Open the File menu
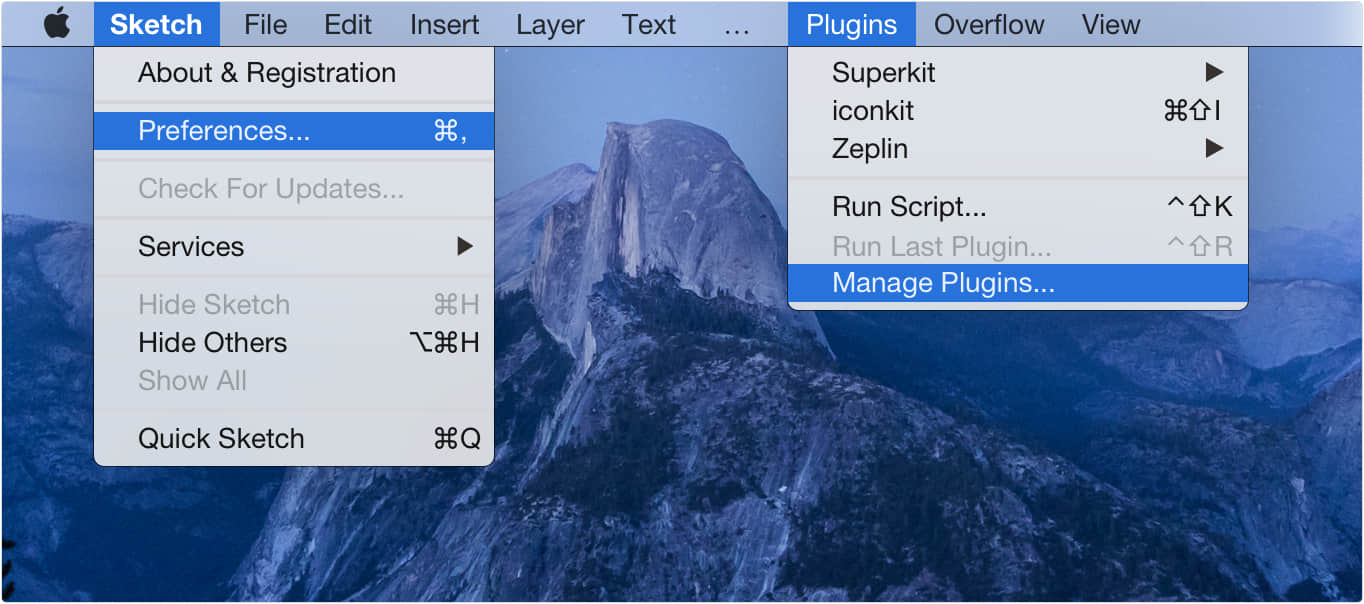Viewport: 1364px width, 604px height. pos(266,24)
